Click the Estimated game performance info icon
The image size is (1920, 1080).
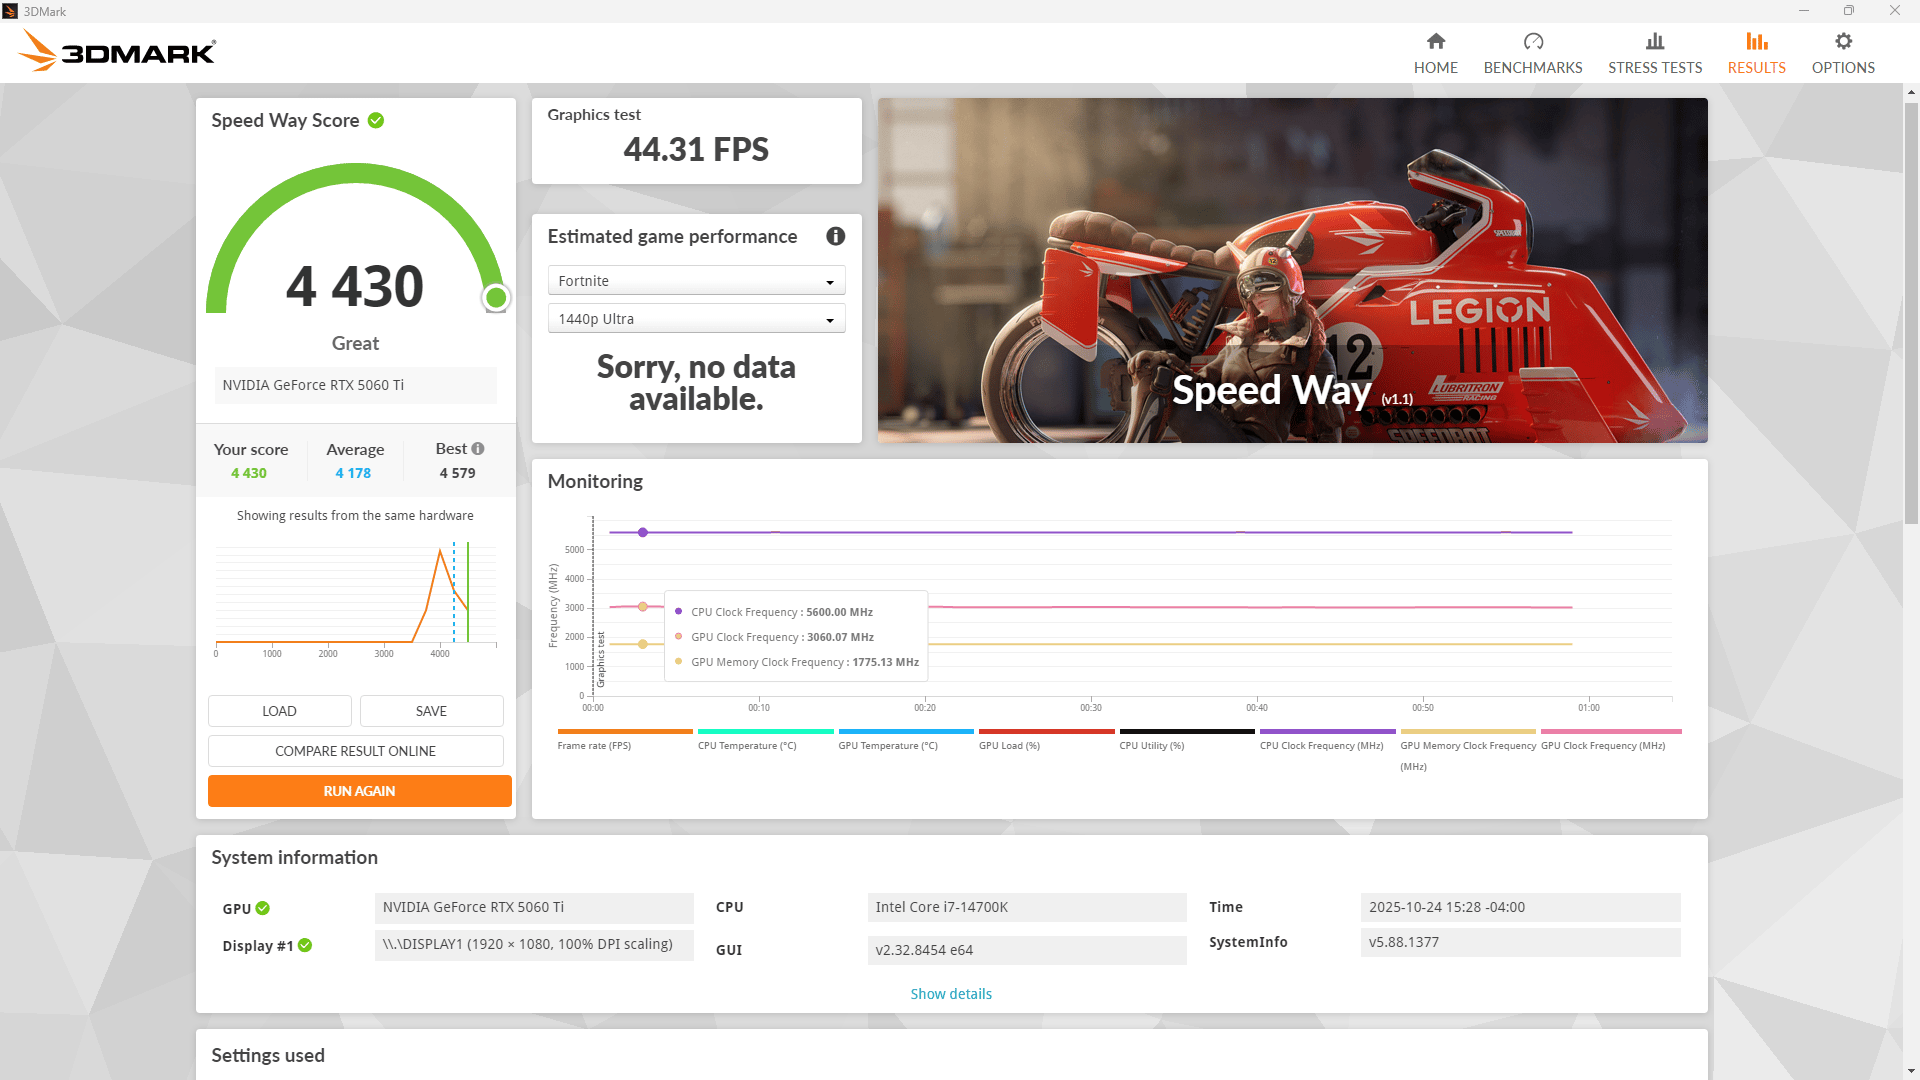pyautogui.click(x=836, y=236)
